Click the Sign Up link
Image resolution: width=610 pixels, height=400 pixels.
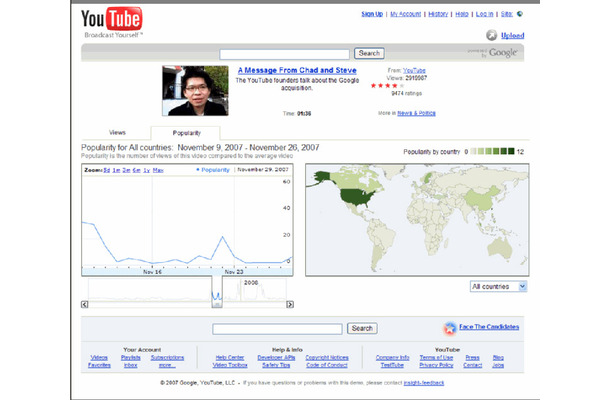coord(372,14)
